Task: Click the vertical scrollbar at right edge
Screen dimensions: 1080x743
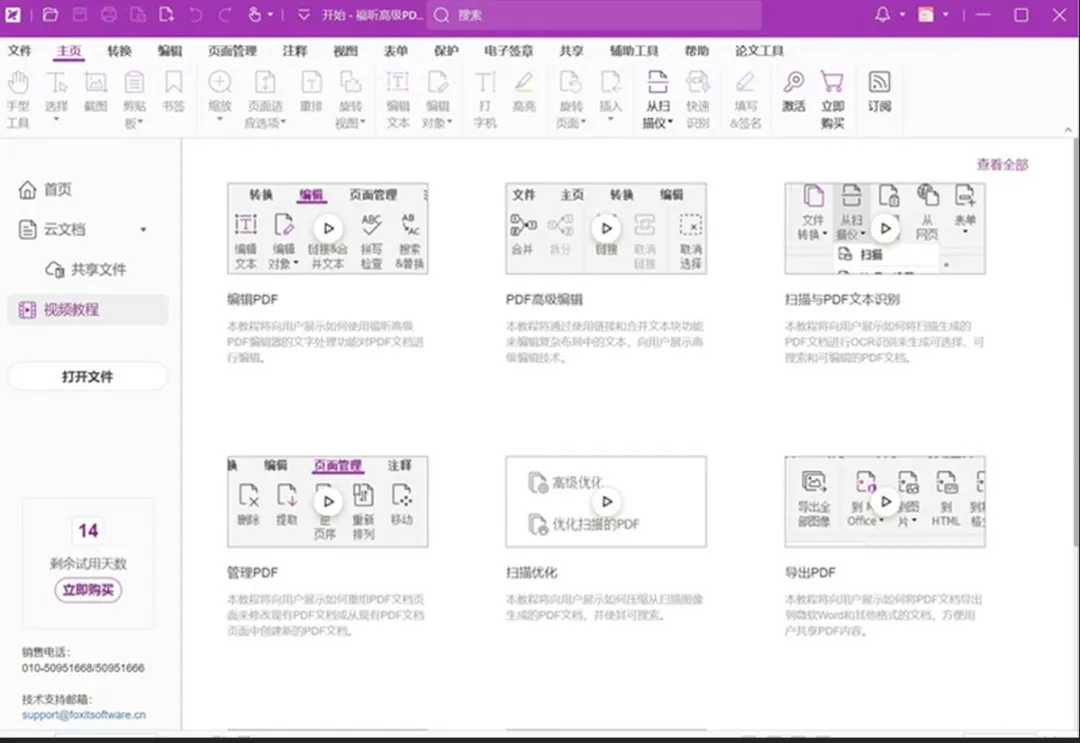Action: coord(1076,344)
